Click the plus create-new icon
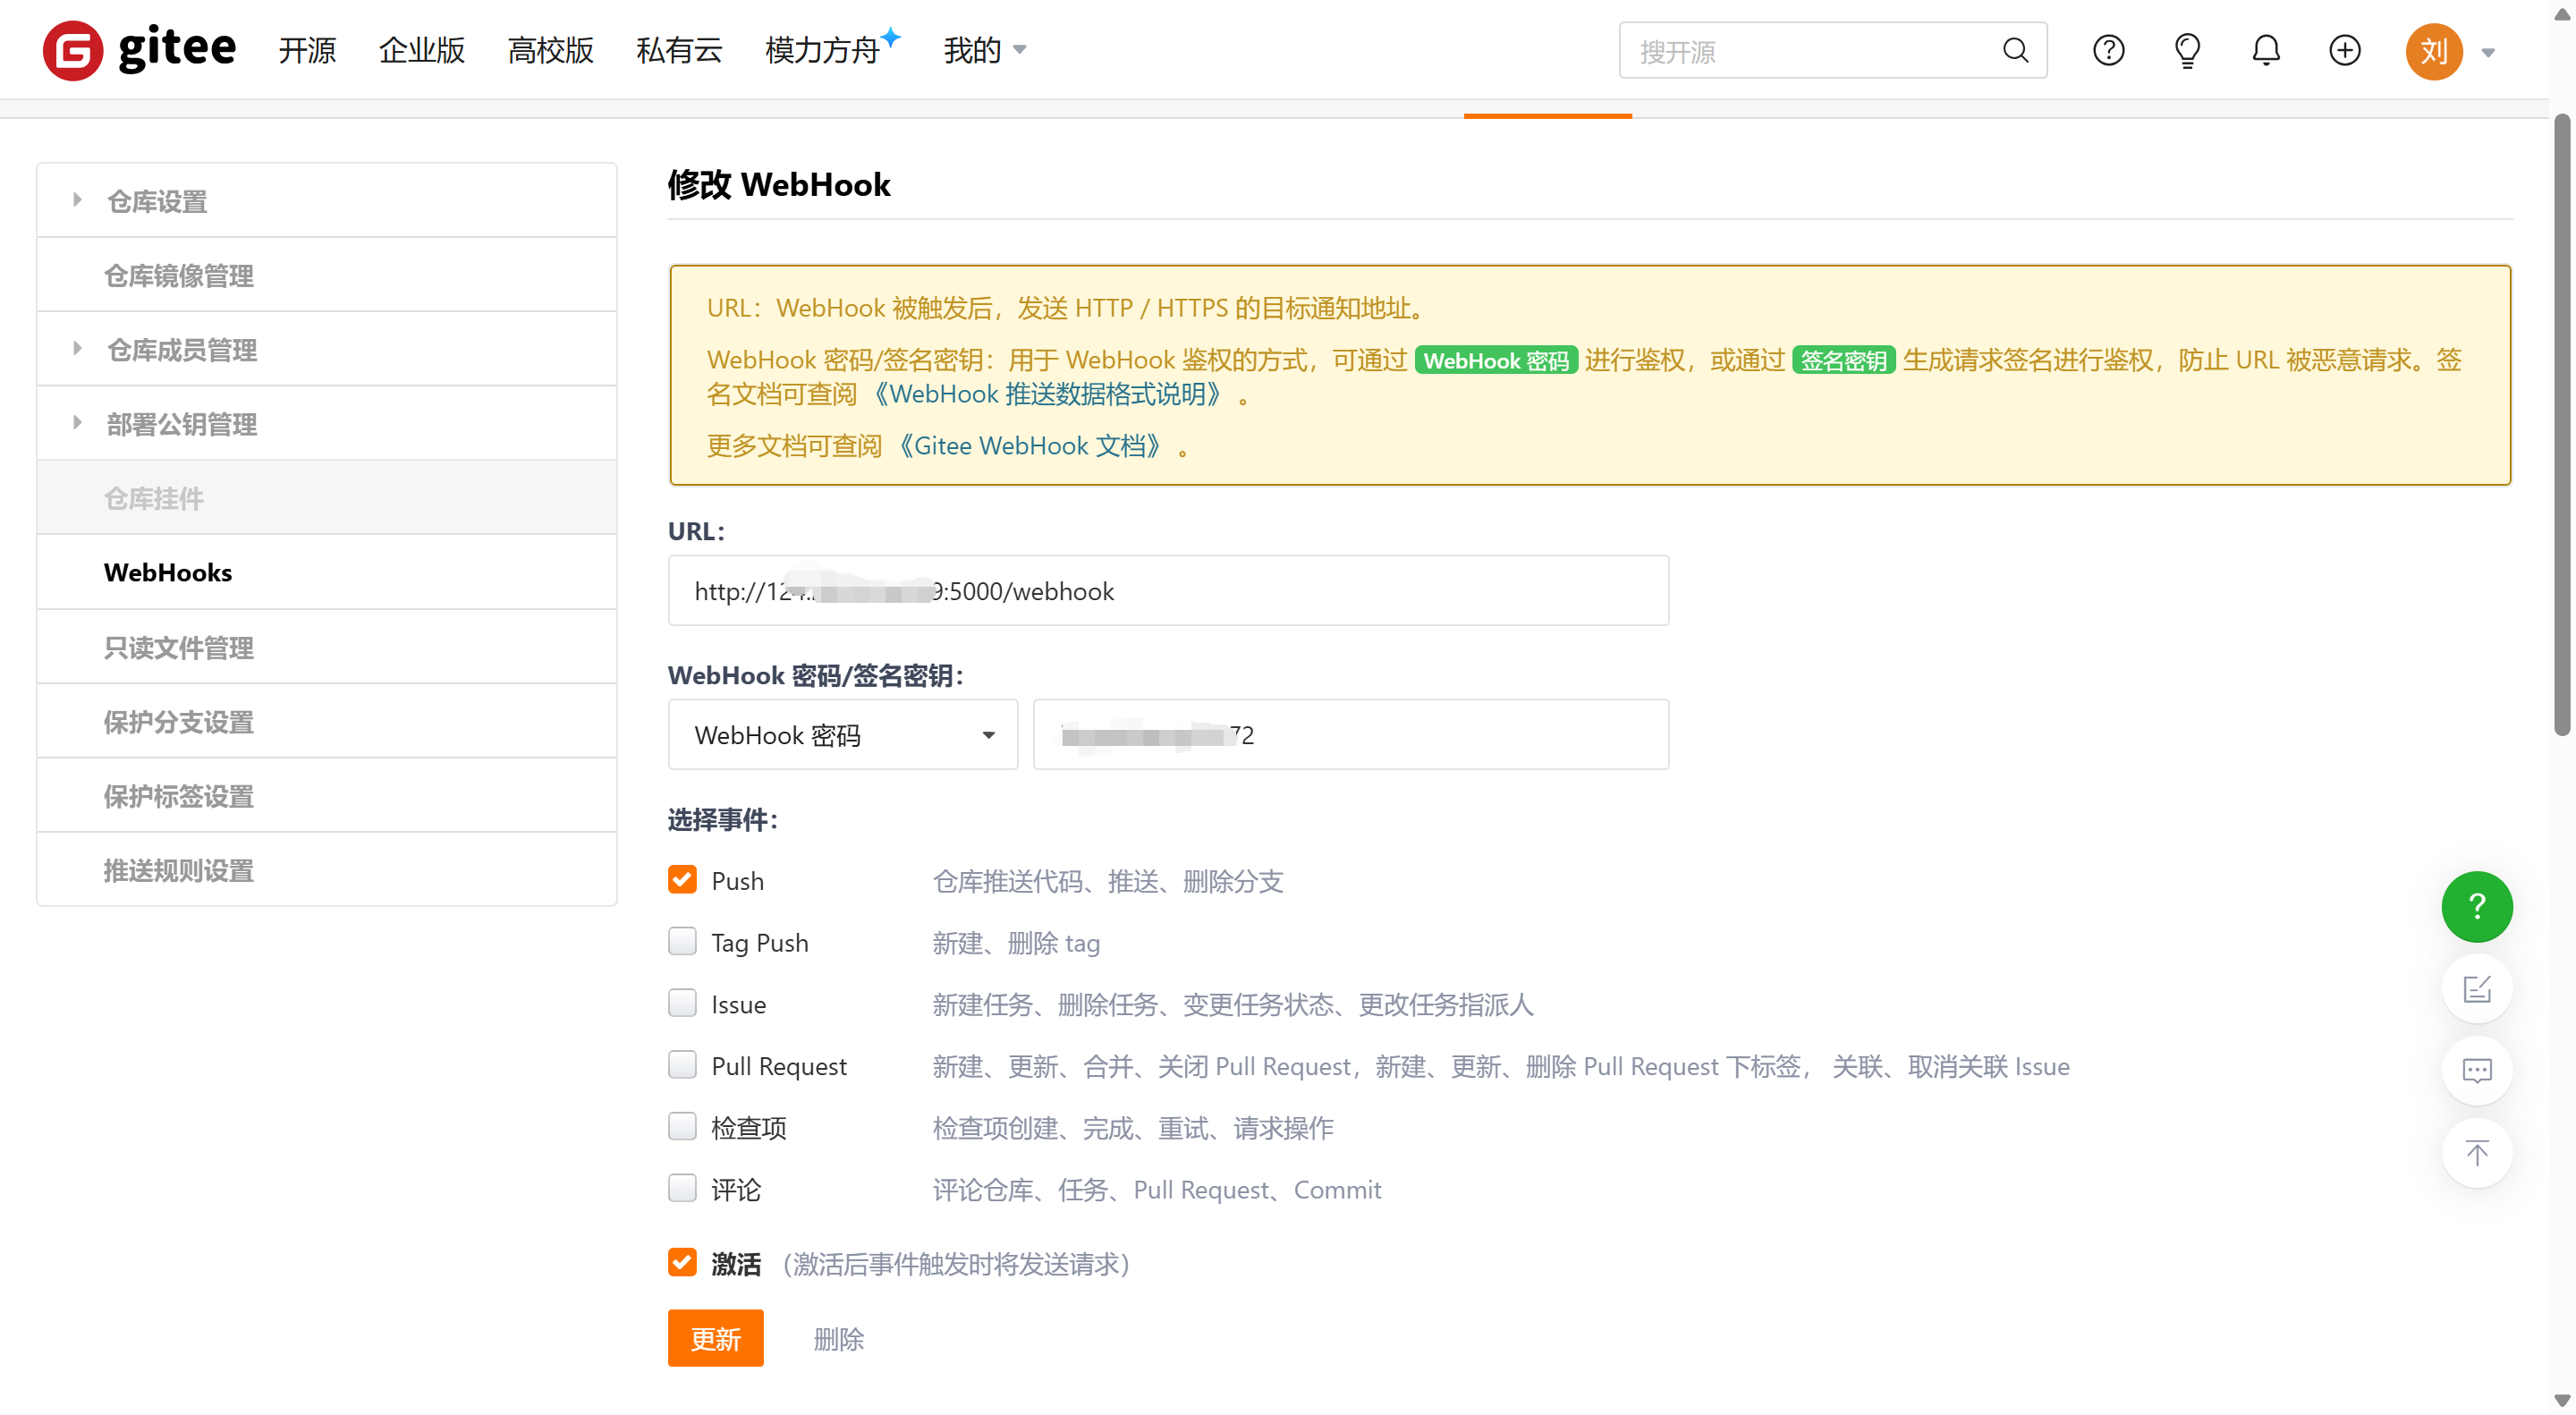The width and height of the screenshot is (2576, 1415). (2344, 50)
